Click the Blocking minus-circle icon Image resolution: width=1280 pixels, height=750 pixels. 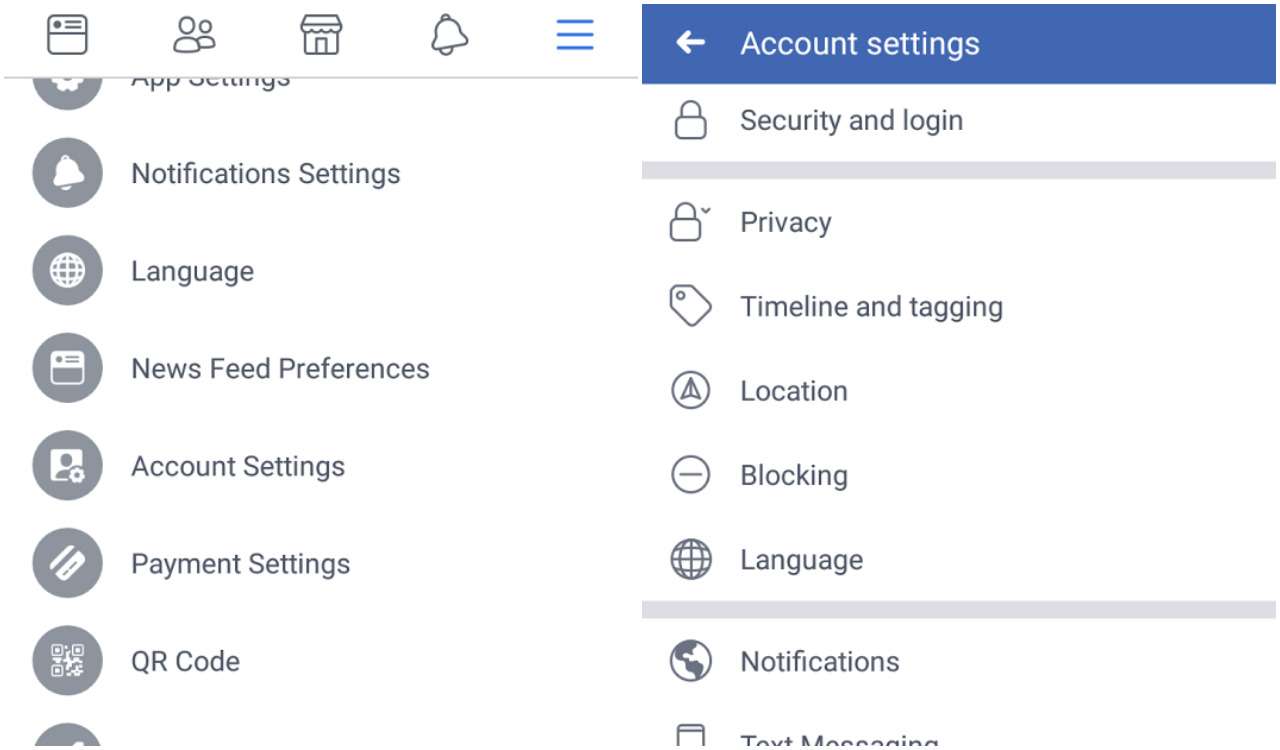(690, 475)
